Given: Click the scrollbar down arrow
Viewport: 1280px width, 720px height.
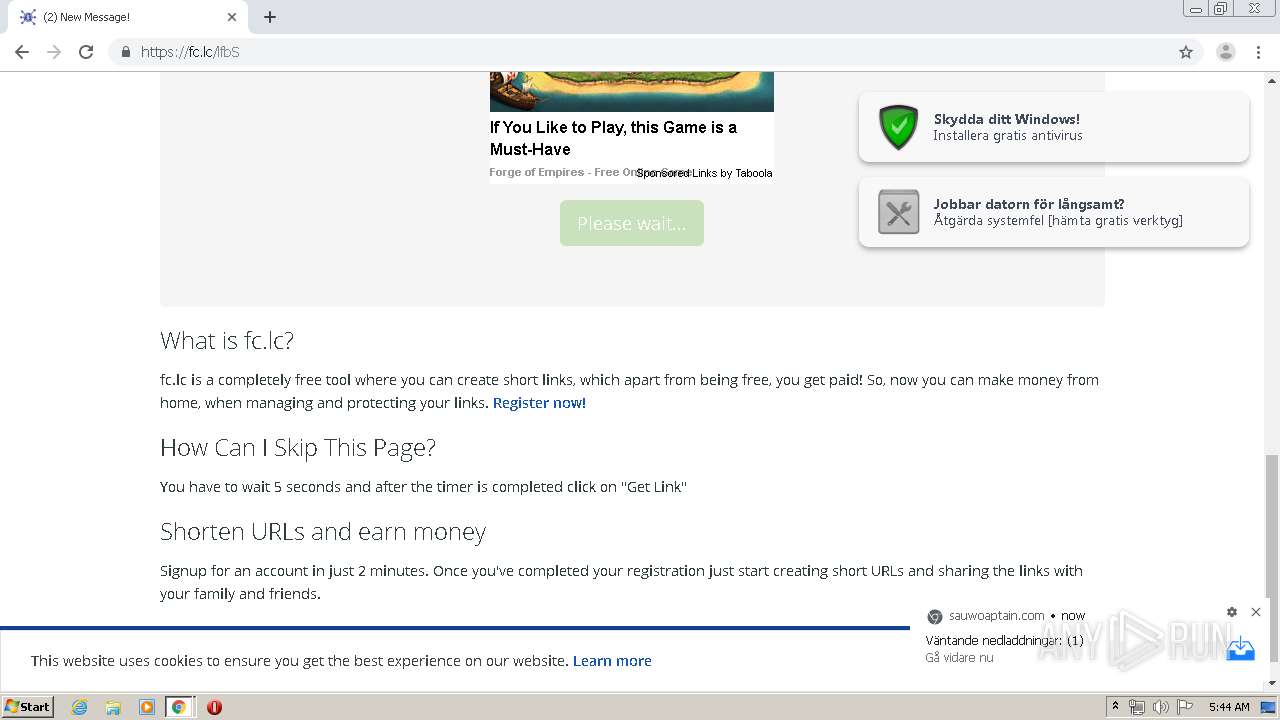Looking at the screenshot, I should pos(1271,684).
